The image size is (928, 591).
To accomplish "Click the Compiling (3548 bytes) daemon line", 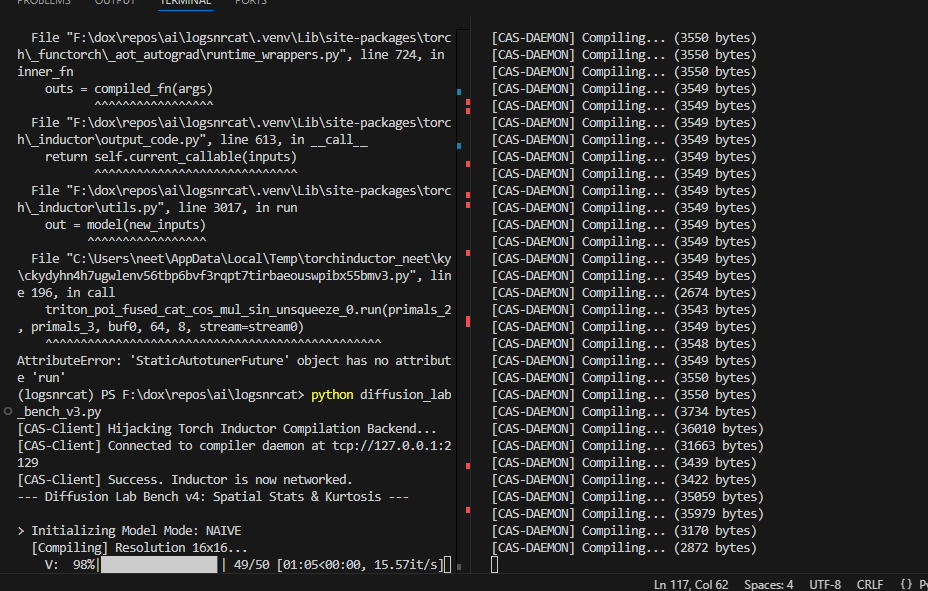I will point(624,344).
